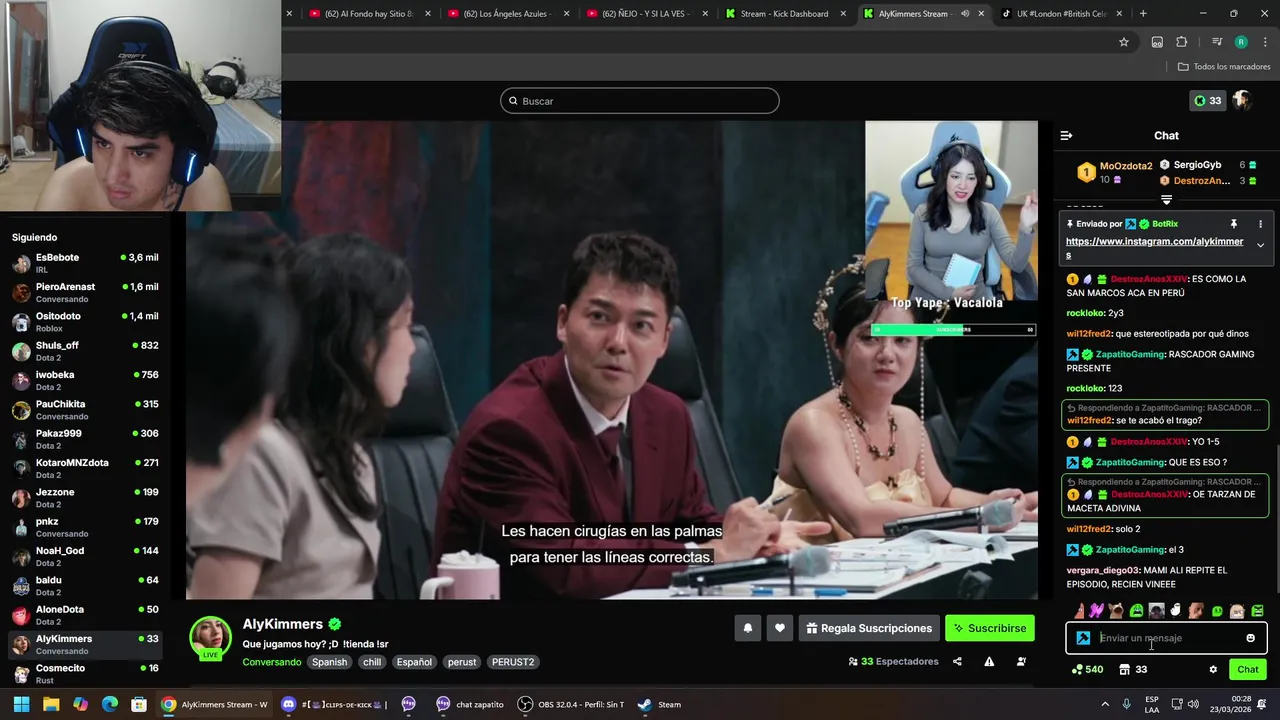Open EsBebote channel in Siguiendo list
The width and height of the screenshot is (1280, 720).
pos(85,263)
